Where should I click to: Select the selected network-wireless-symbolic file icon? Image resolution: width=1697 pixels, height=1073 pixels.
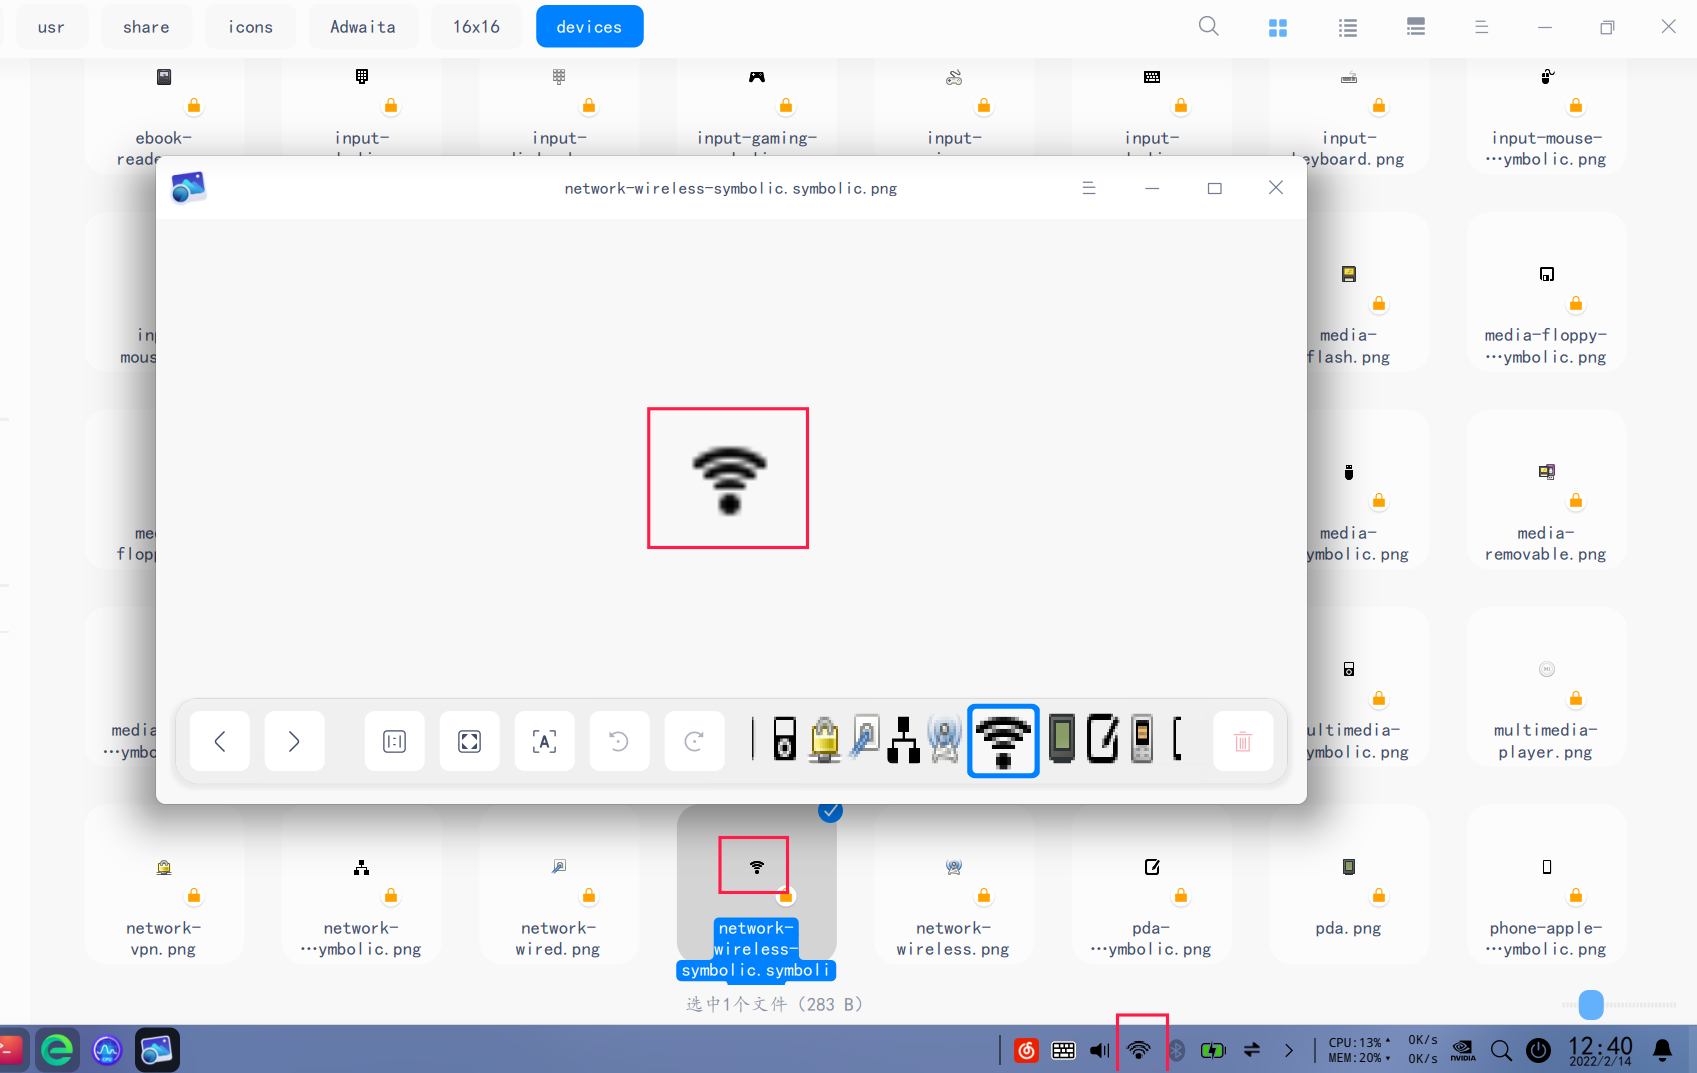[757, 866]
